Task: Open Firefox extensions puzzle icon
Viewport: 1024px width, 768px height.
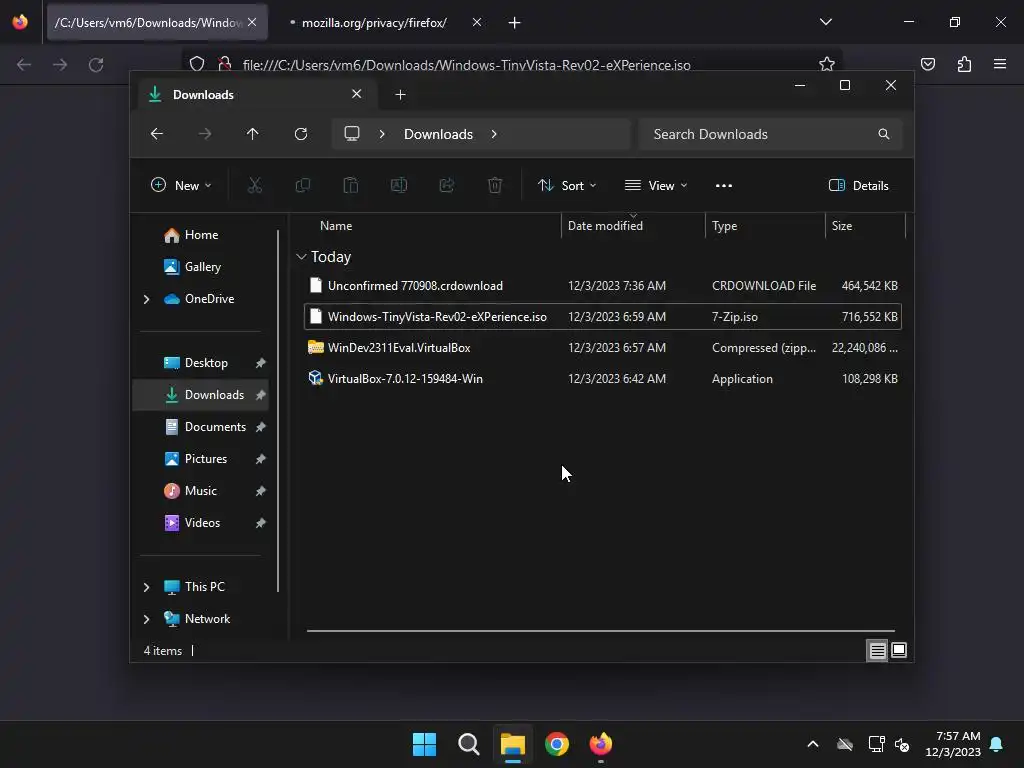Action: (964, 64)
